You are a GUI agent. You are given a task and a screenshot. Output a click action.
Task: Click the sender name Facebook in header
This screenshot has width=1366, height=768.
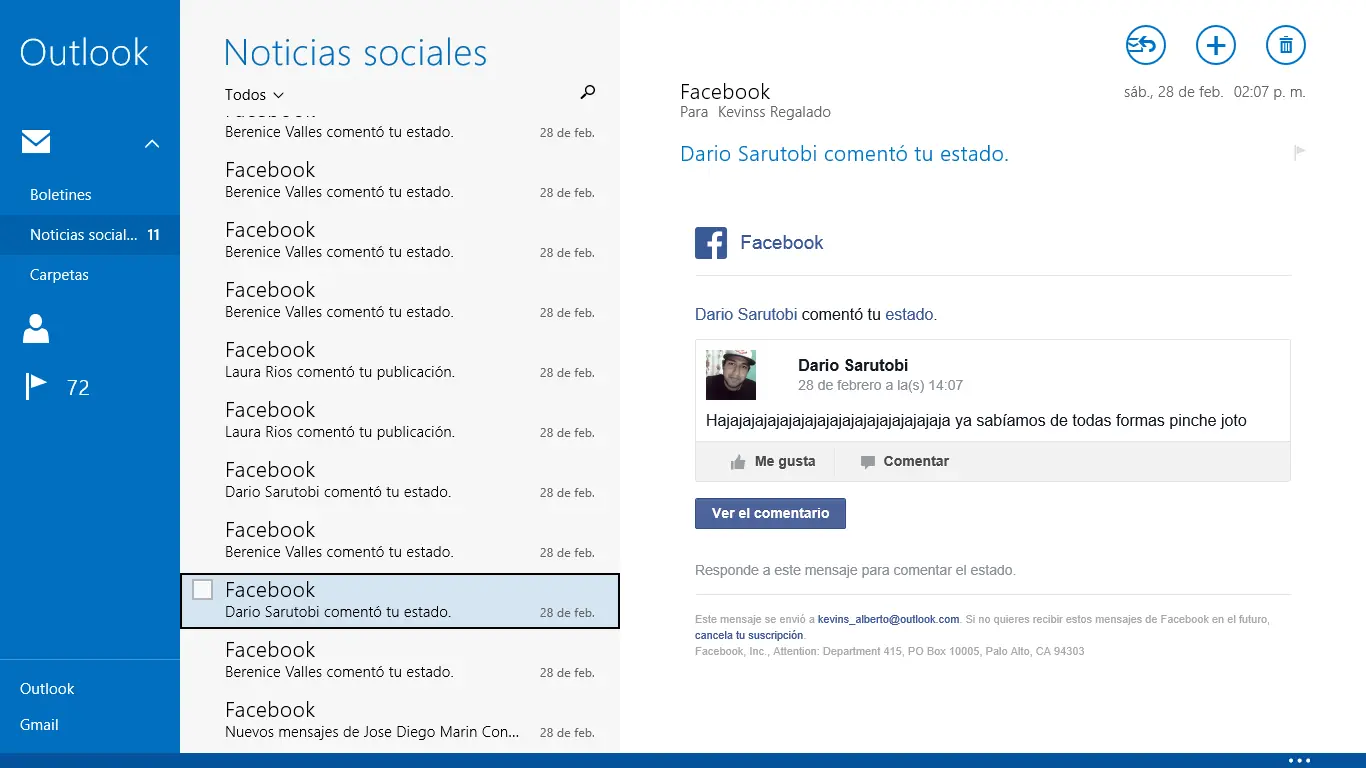[725, 92]
